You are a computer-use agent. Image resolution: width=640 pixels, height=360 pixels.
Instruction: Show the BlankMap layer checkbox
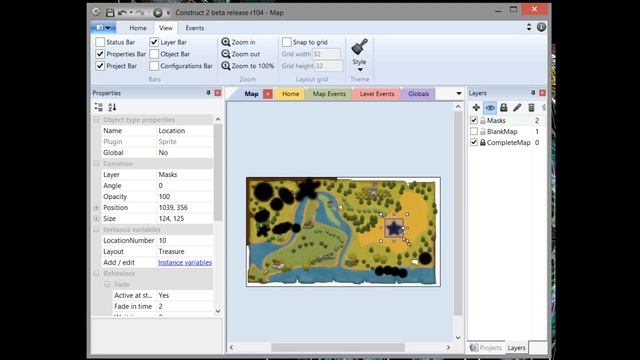tap(474, 131)
